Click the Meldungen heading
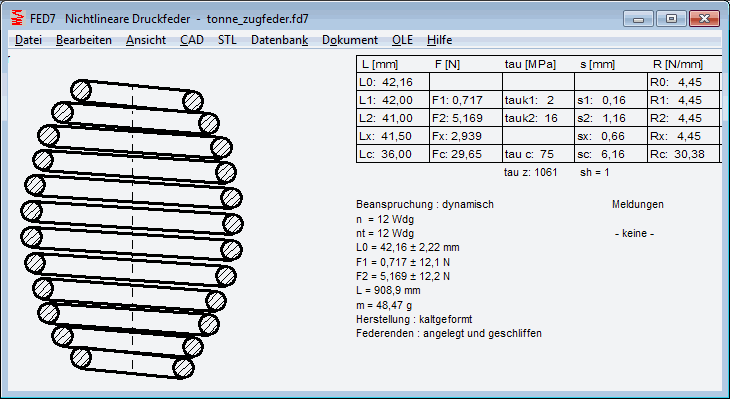This screenshot has height=399, width=730. (x=638, y=204)
